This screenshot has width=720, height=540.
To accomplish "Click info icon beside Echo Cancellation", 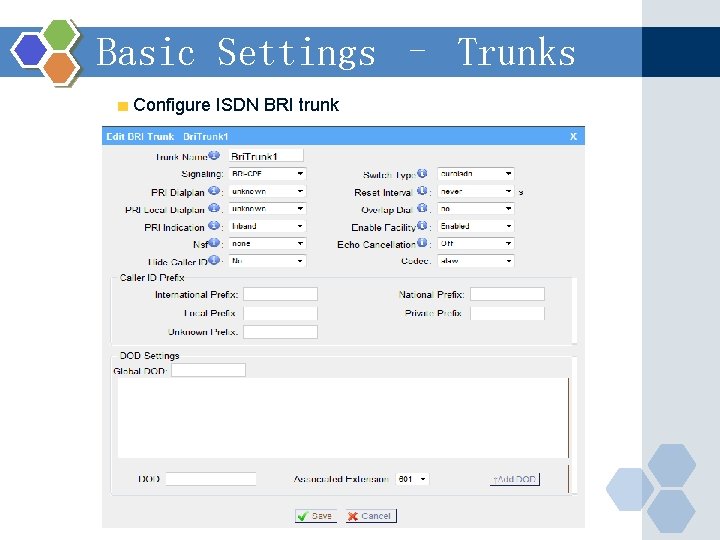I will click(x=422, y=242).
